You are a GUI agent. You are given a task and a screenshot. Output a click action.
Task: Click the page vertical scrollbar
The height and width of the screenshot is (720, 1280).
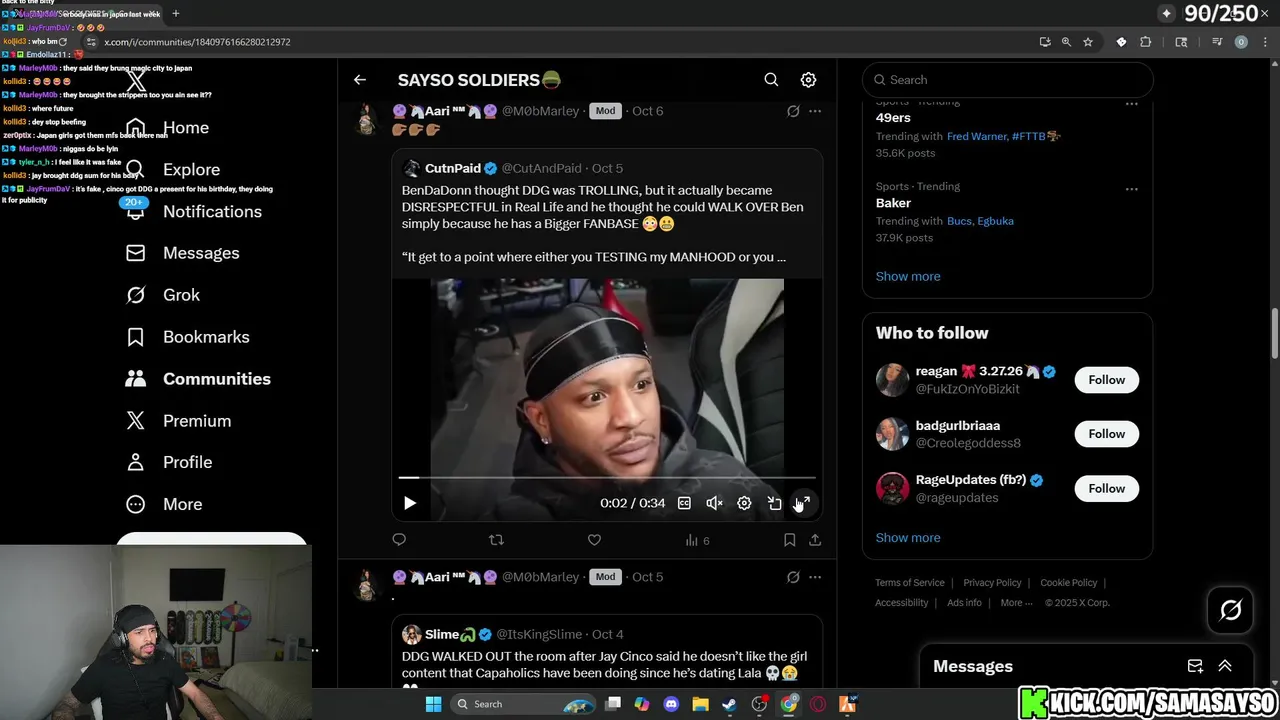pyautogui.click(x=1274, y=335)
